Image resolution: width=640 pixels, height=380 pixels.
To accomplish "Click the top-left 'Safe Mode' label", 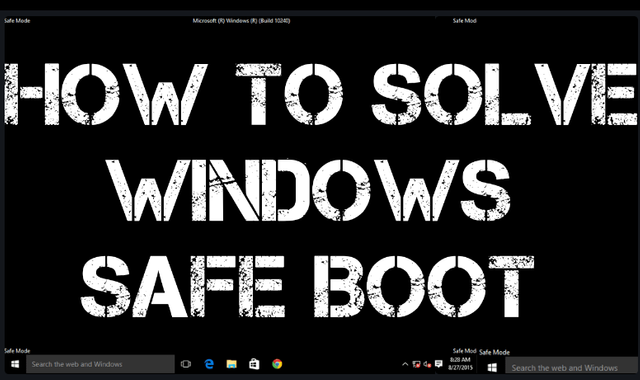I will point(17,20).
